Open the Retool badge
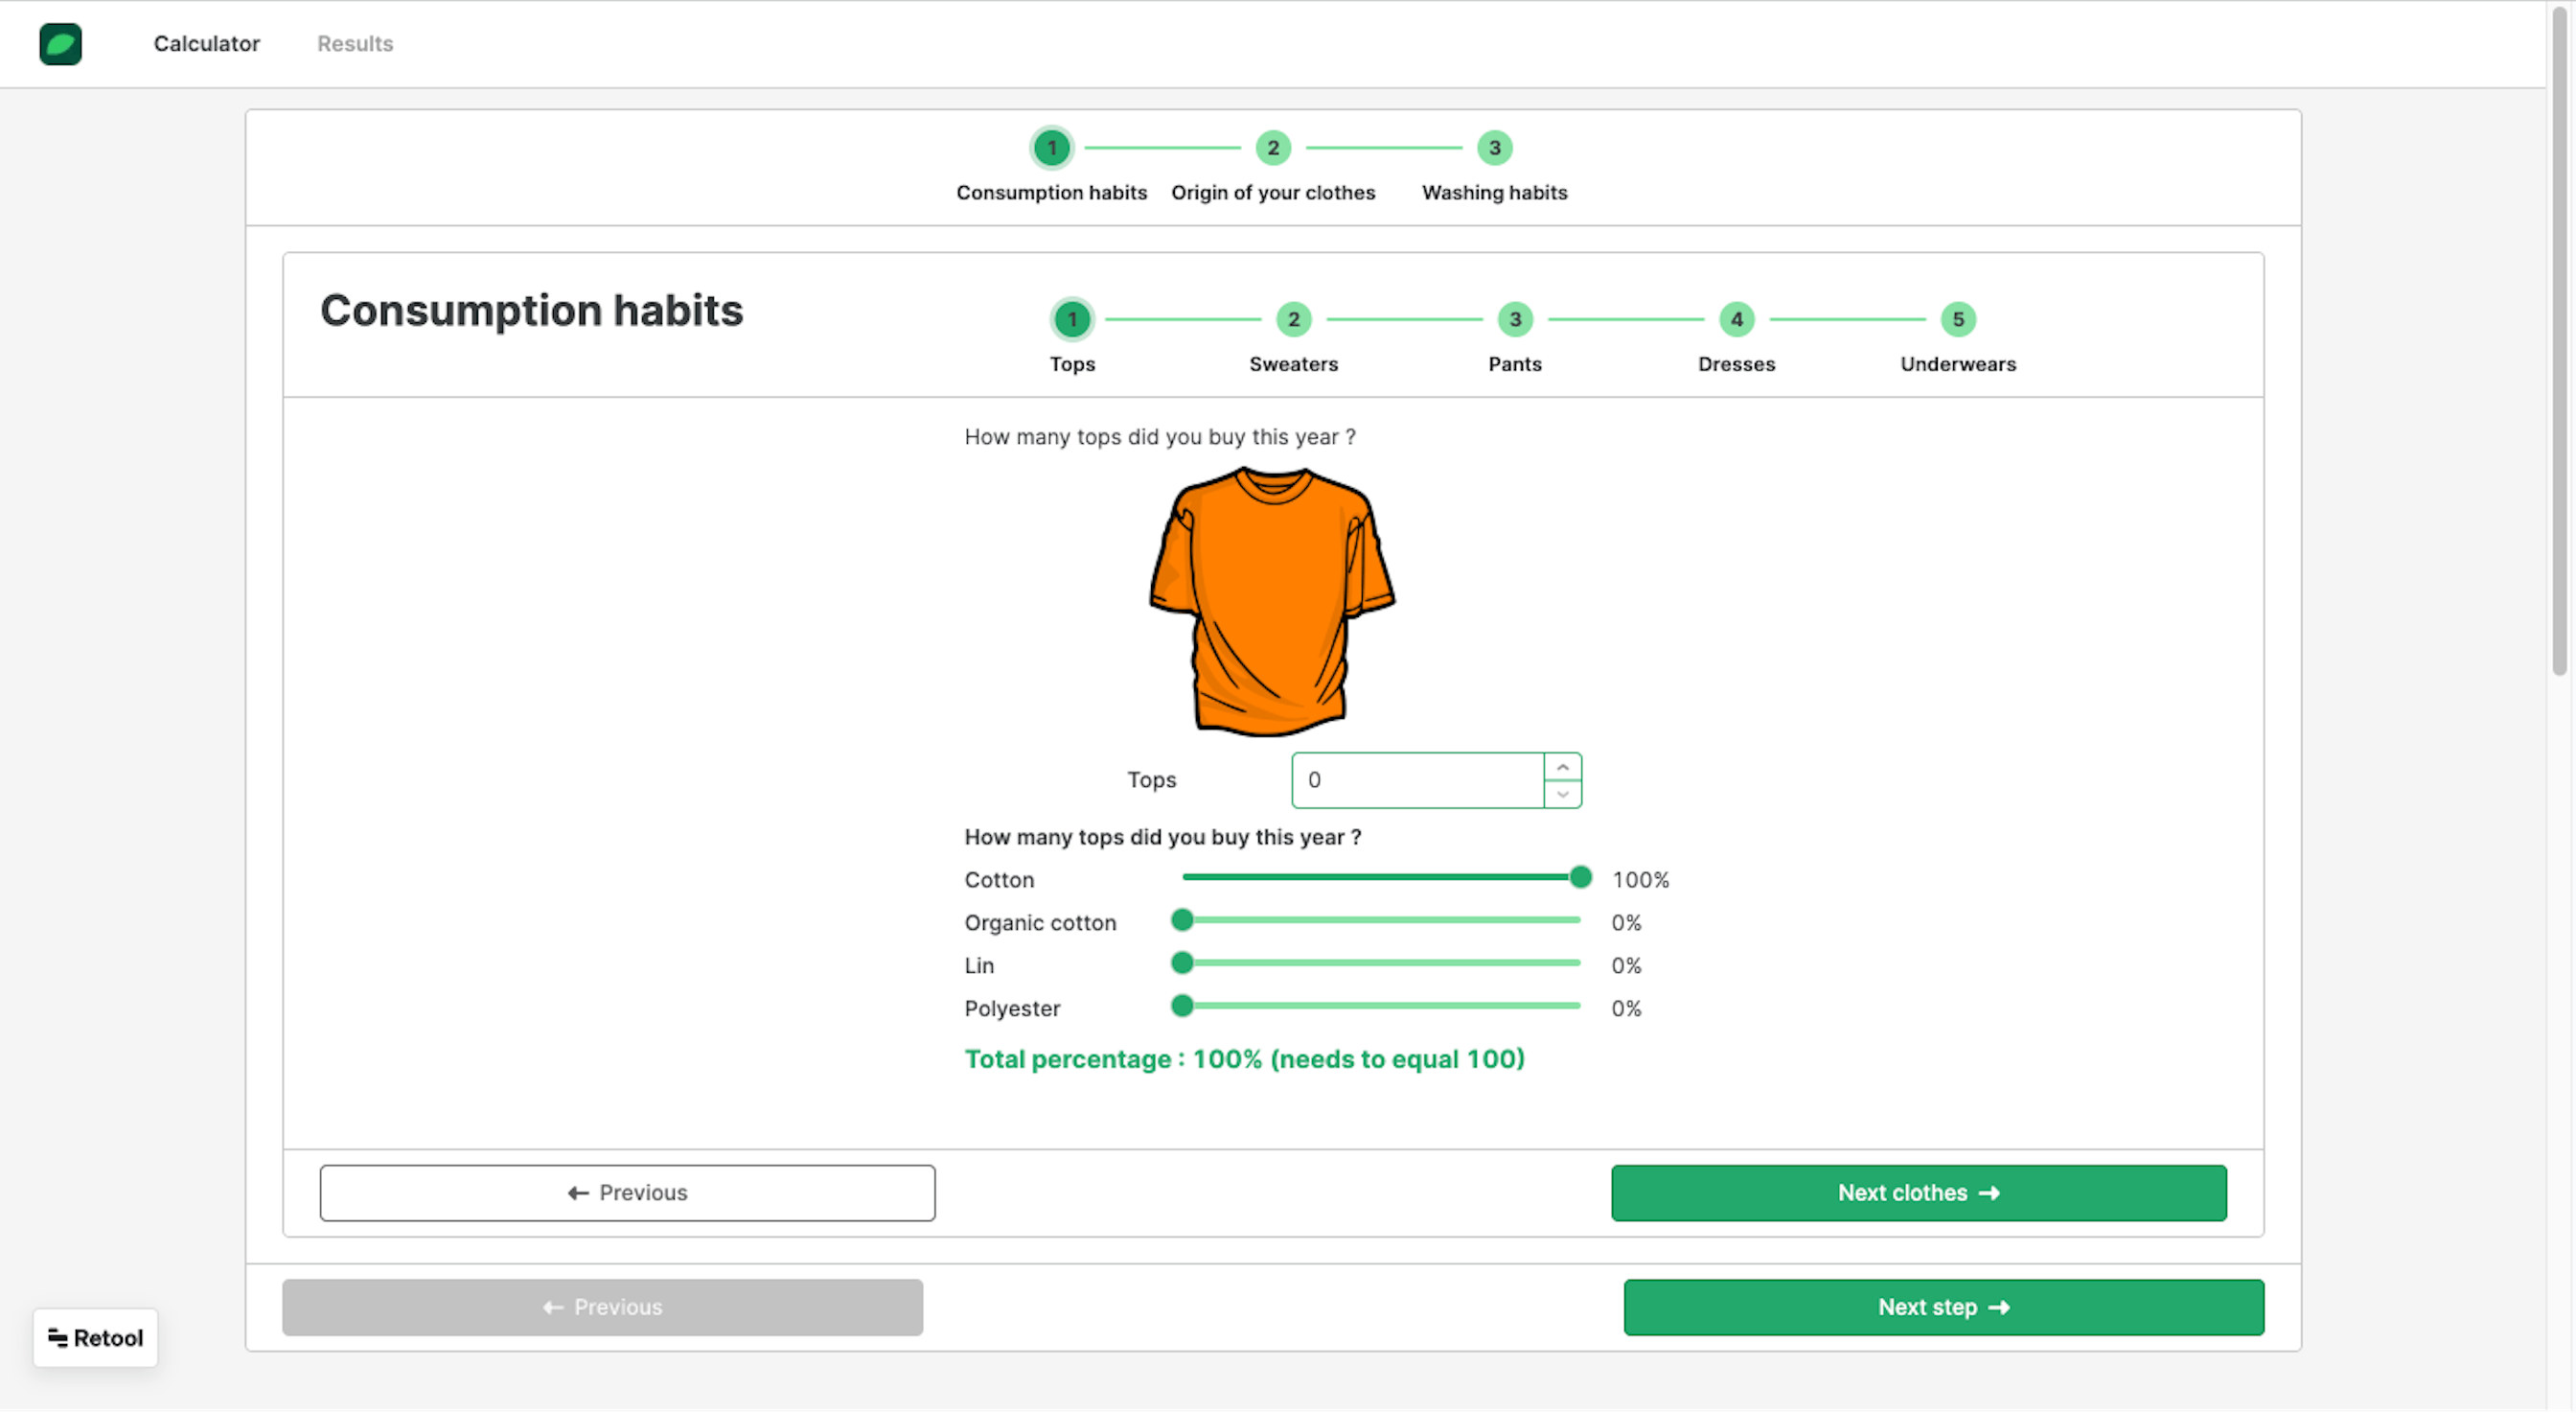This screenshot has width=2576, height=1413. tap(95, 1338)
